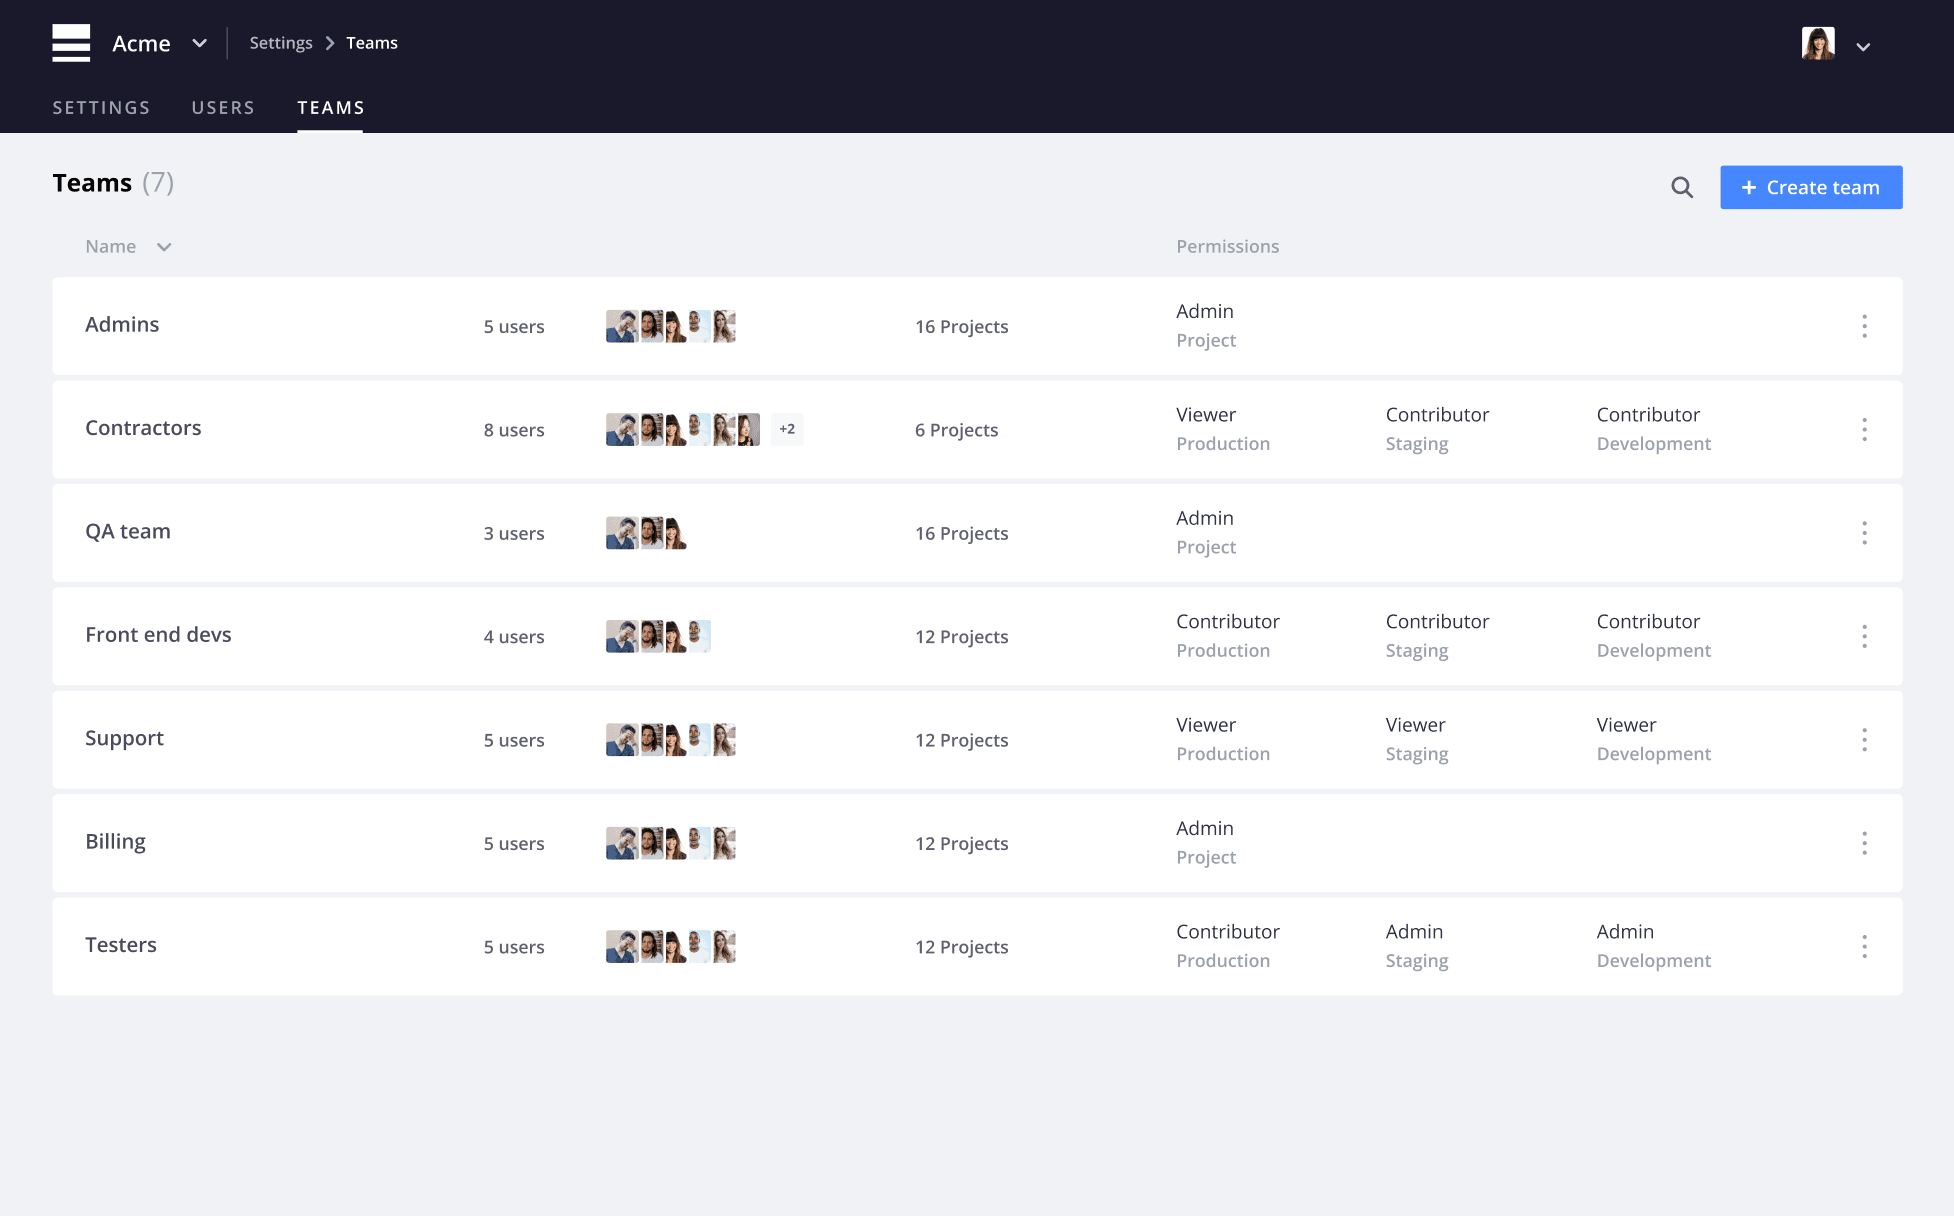Open the three-dot menu for Testers team

[1864, 946]
